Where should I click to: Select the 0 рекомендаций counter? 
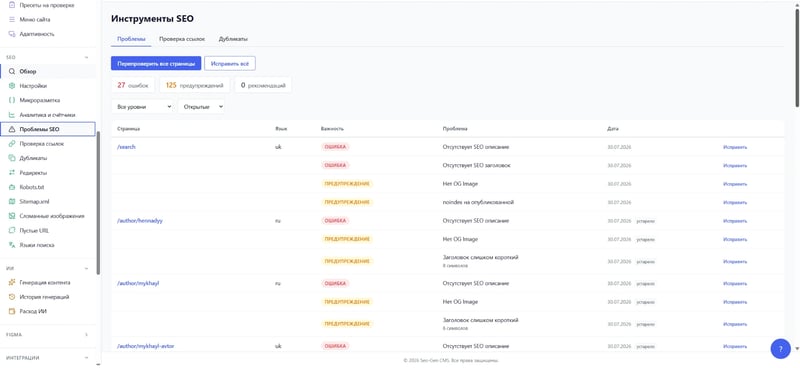[x=263, y=85]
